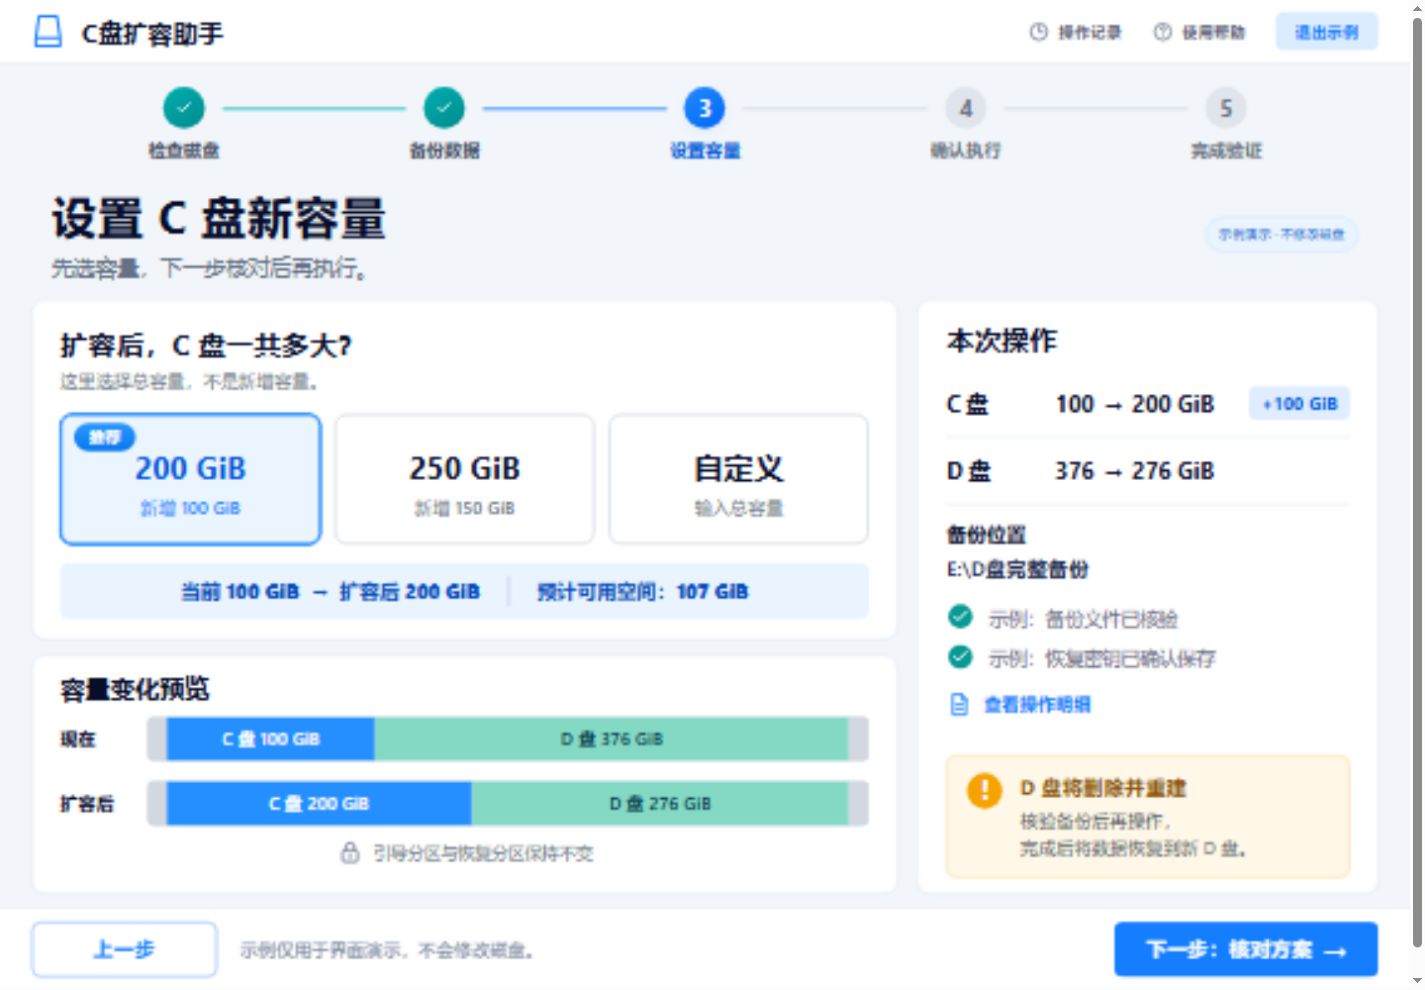Click the 预计可用空间: 107 GiB text

click(642, 592)
